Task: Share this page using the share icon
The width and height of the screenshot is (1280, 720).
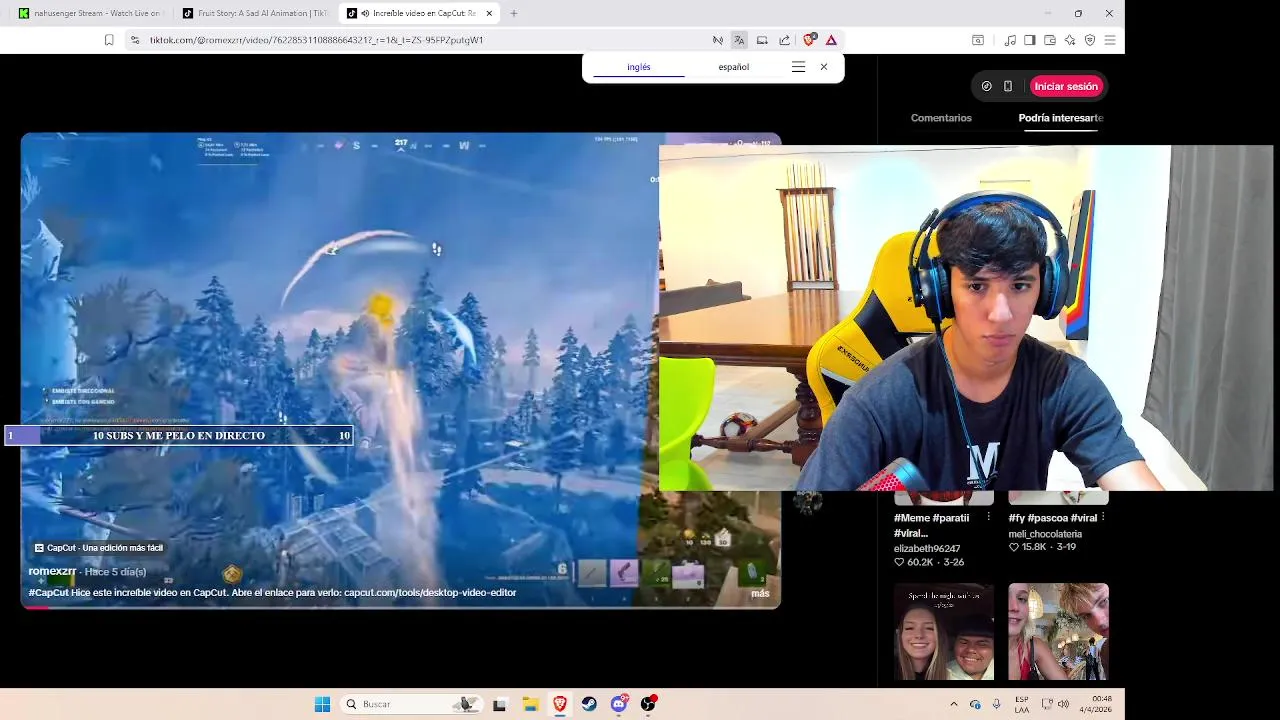Action: [x=785, y=40]
